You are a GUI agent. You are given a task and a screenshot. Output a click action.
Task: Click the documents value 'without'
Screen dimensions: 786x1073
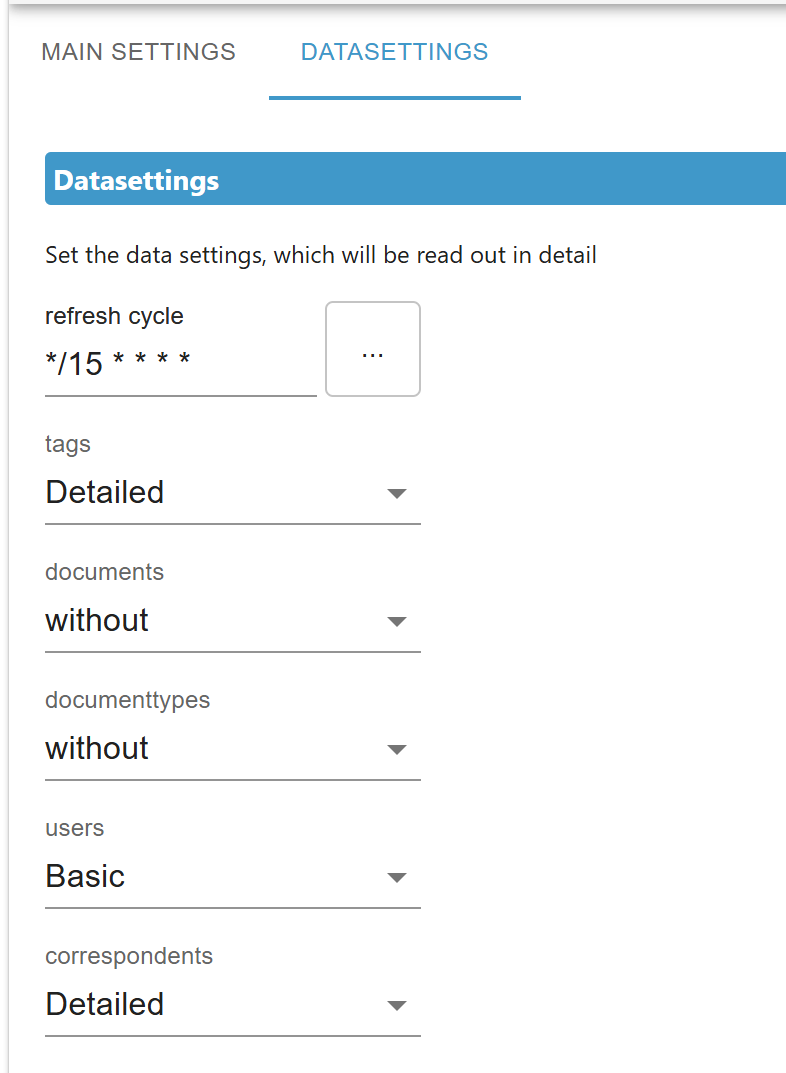coord(96,620)
